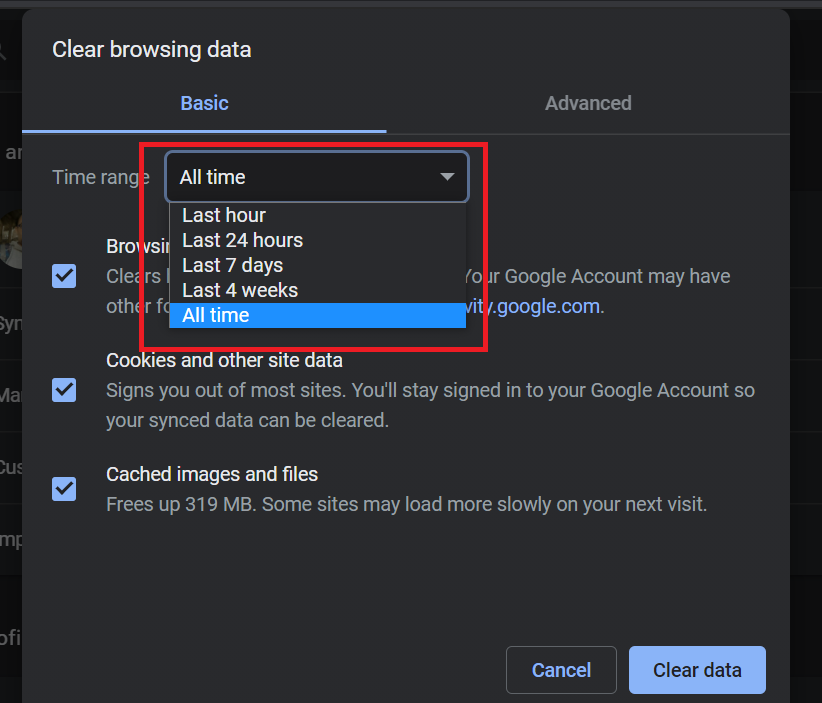Screen dimensions: 822x703
Task: Select the Basic tab
Action: click(204, 103)
